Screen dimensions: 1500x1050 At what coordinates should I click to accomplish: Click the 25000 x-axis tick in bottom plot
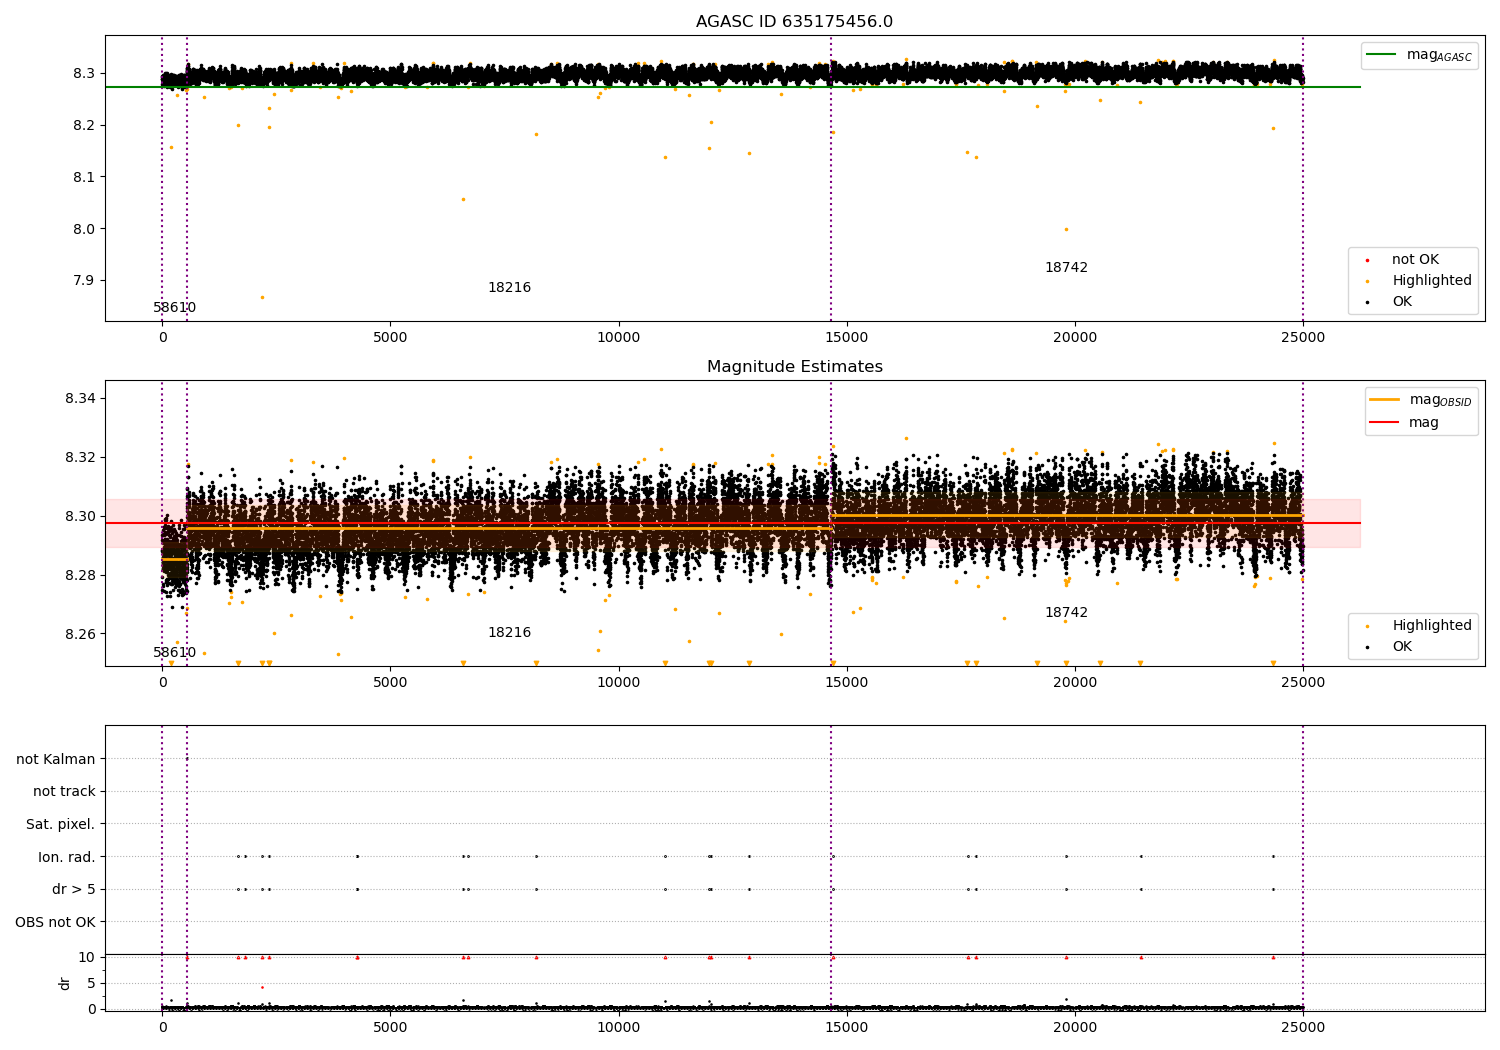[x=1303, y=1027]
